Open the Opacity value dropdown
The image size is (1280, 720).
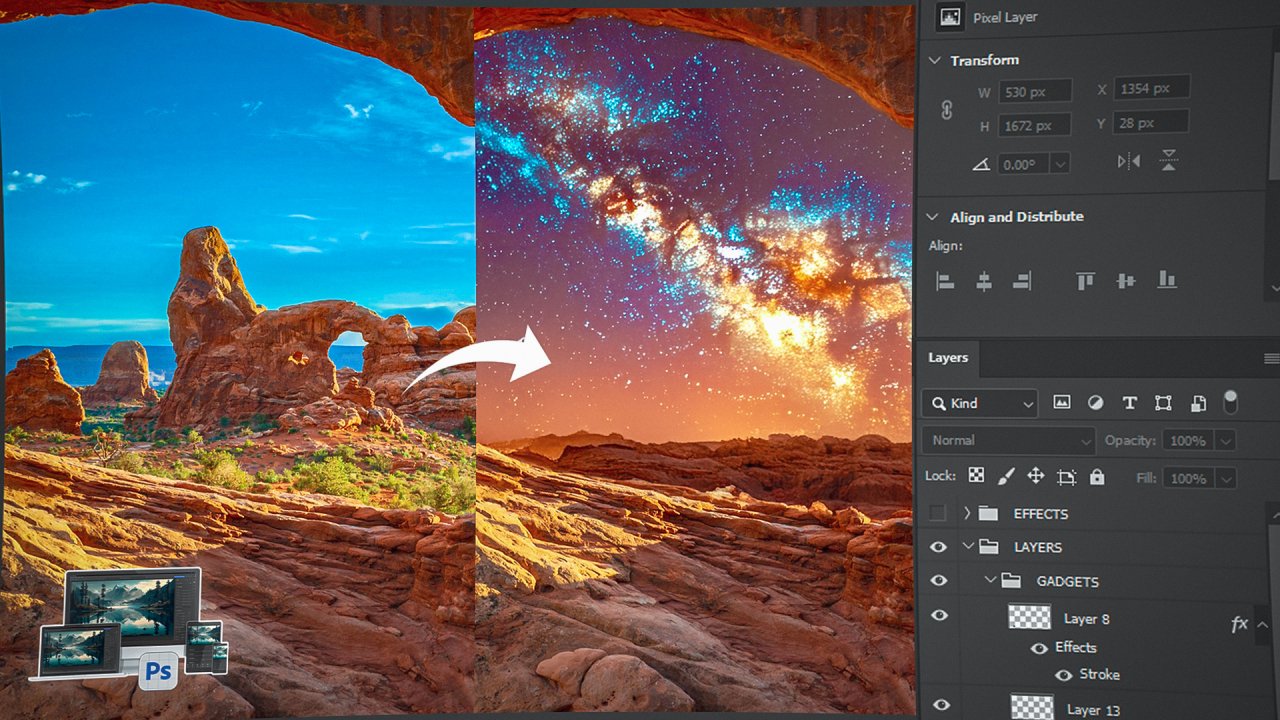pos(1224,440)
